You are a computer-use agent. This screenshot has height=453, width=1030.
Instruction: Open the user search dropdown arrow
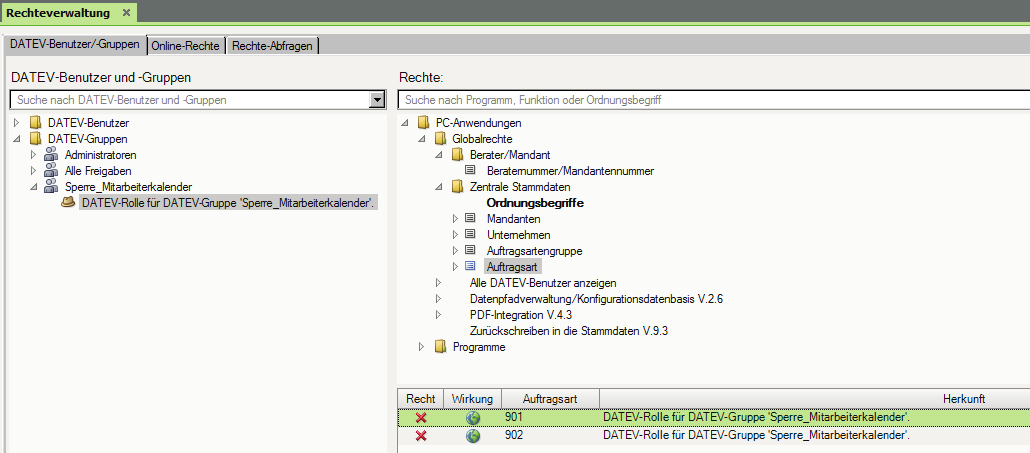[377, 100]
